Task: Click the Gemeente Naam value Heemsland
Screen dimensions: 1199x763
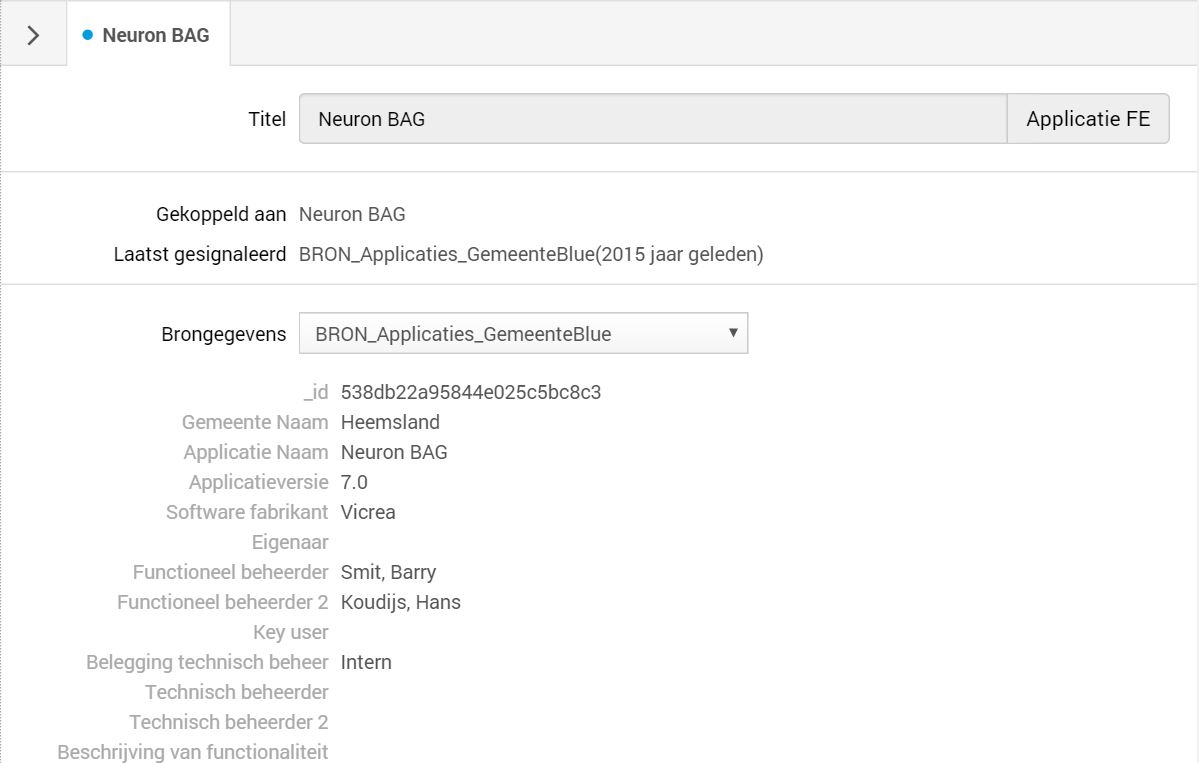Action: (390, 422)
